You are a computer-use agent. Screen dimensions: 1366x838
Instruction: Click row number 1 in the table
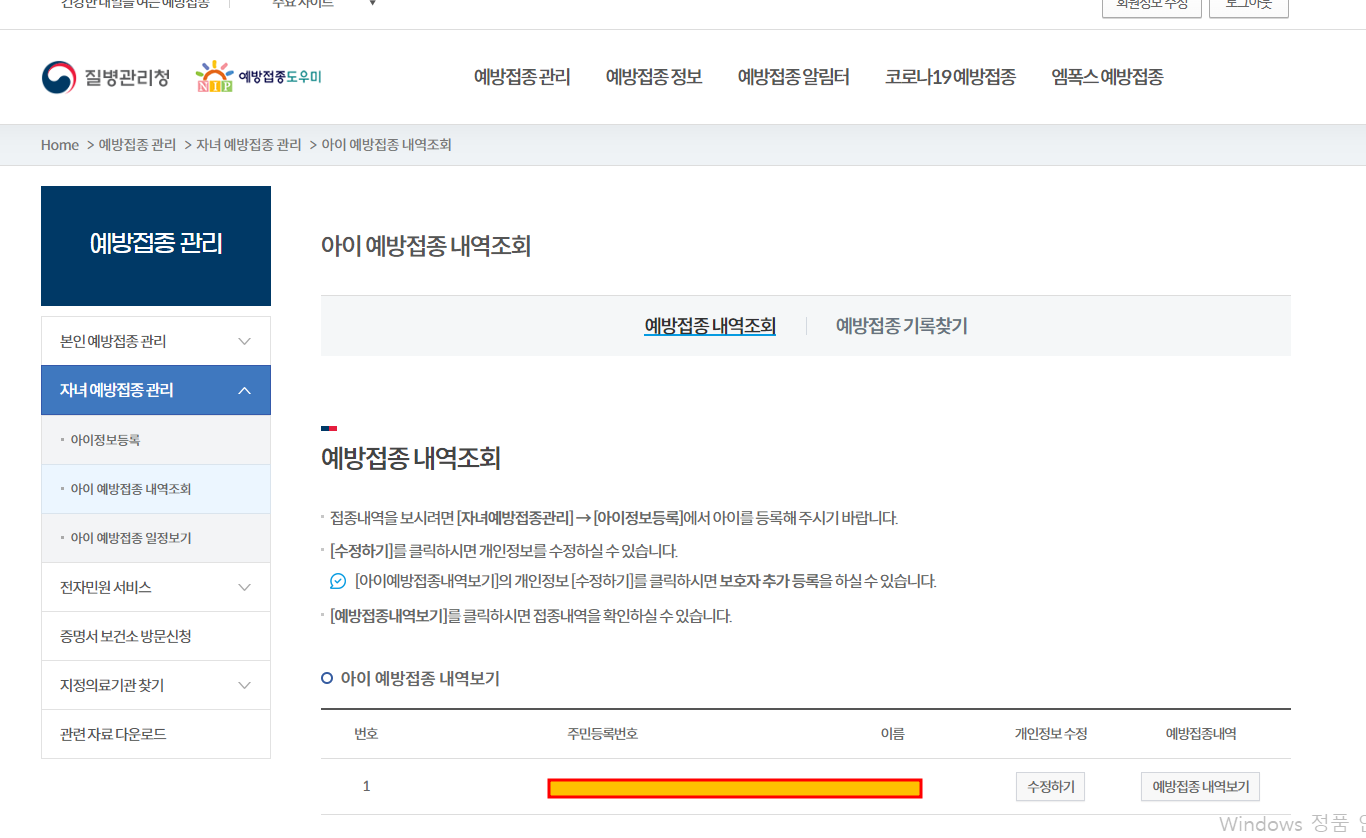click(366, 787)
